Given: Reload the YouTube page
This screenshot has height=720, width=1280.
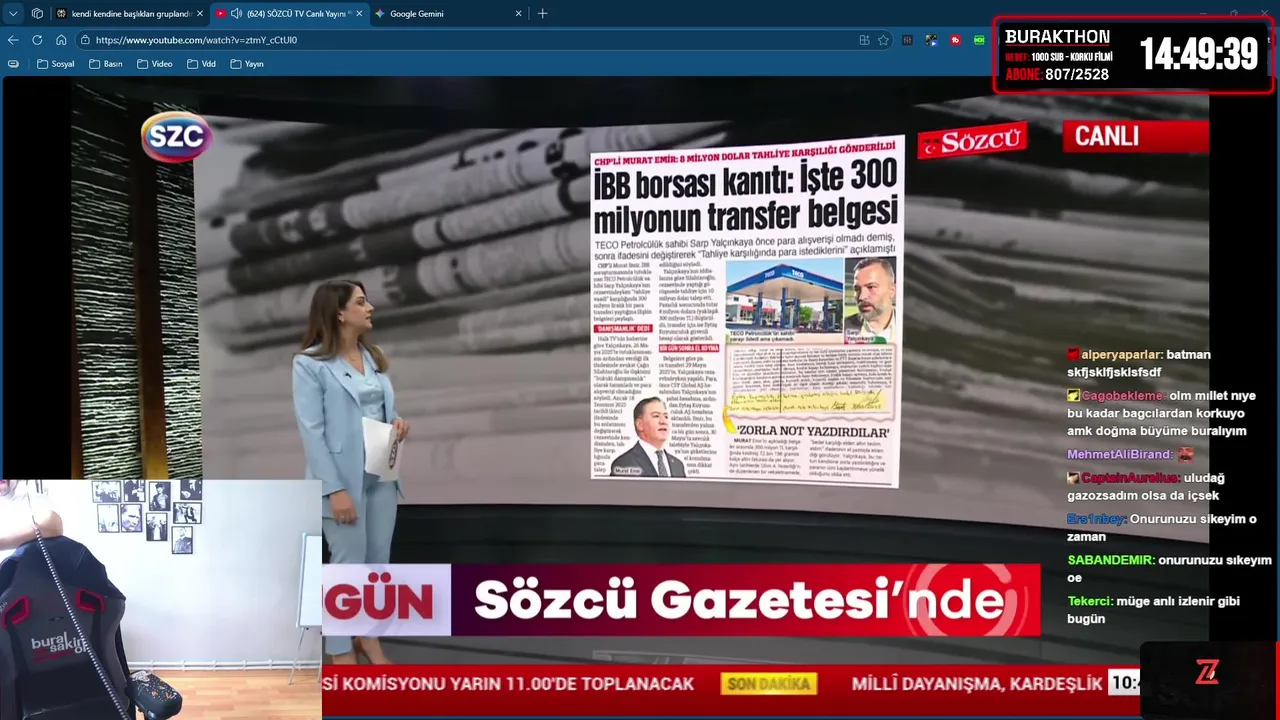Looking at the screenshot, I should click(x=37, y=40).
